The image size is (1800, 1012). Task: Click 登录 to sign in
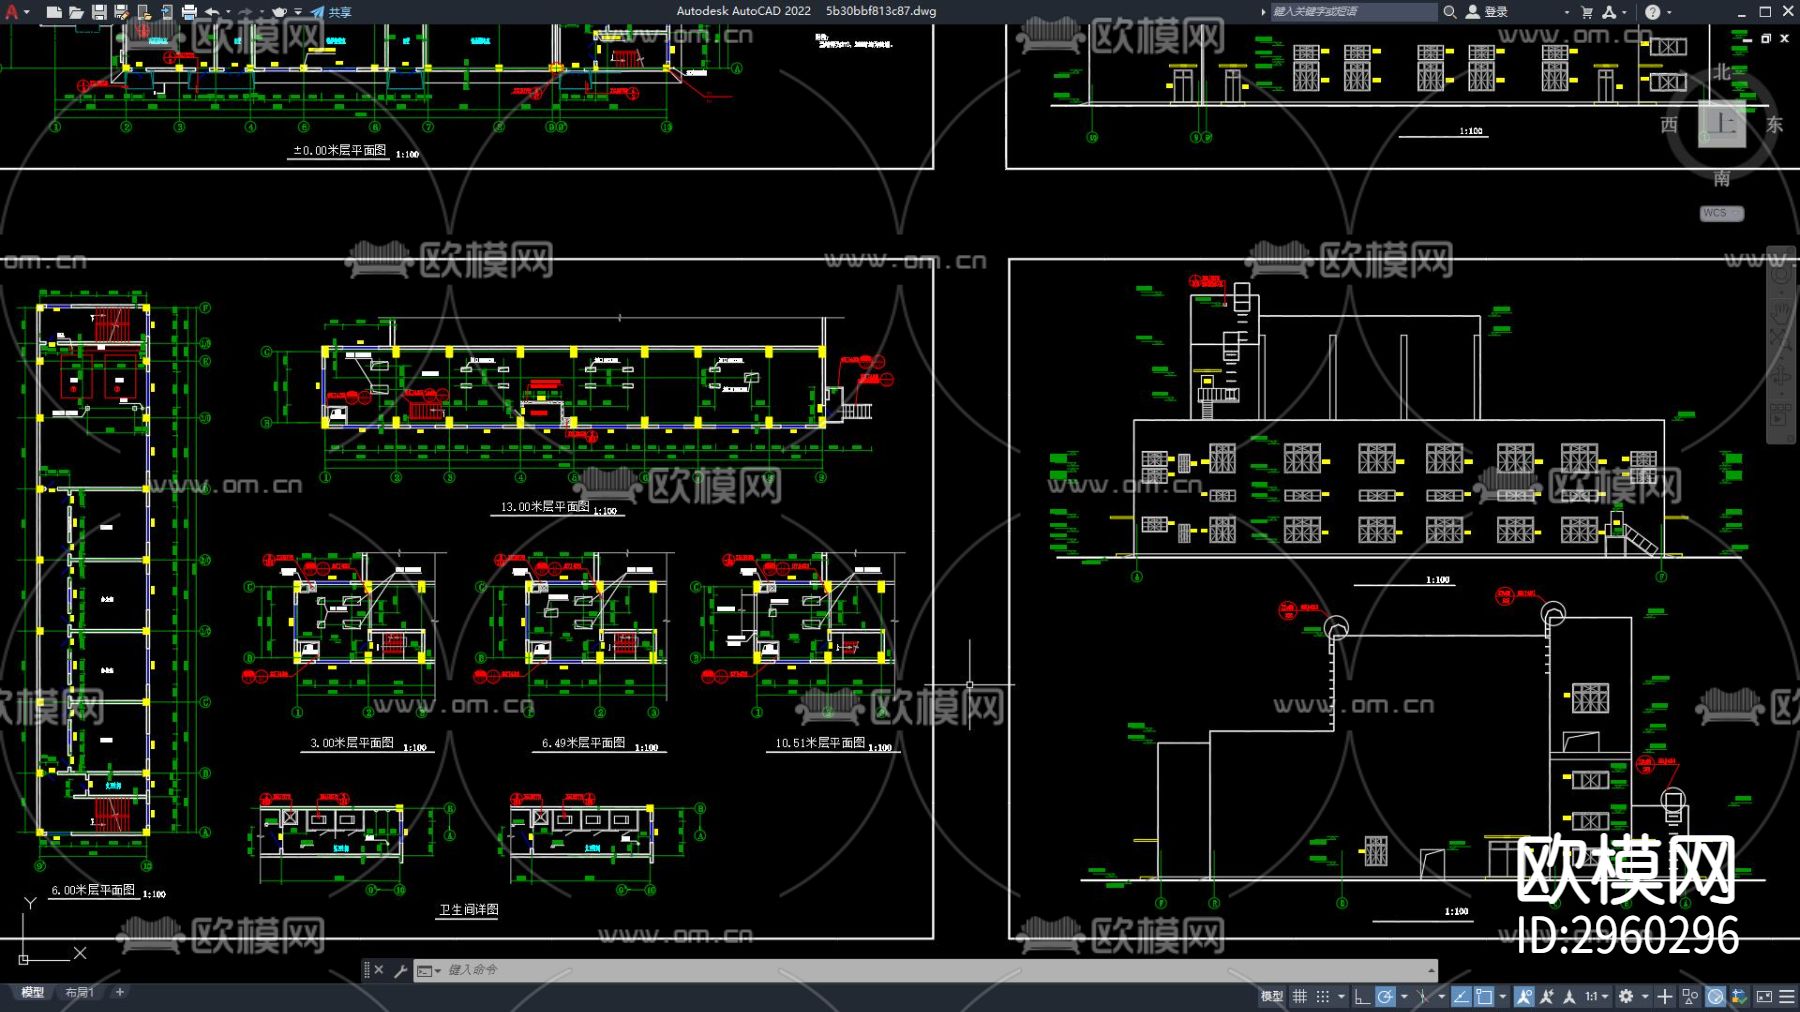[x=1495, y=12]
